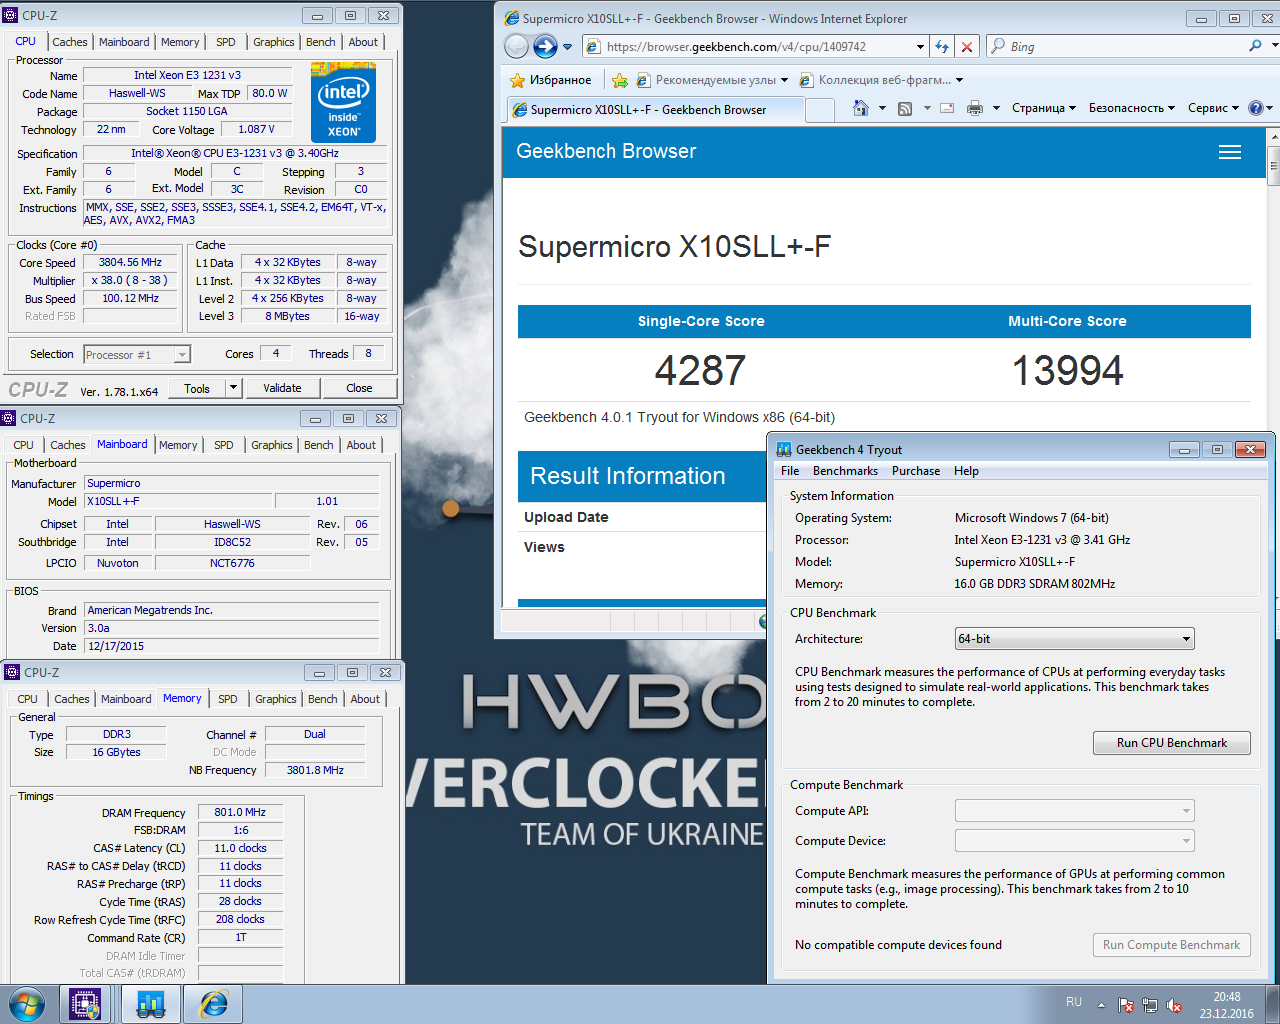Click the Run CPU Benchmark button
The image size is (1280, 1024).
click(x=1172, y=743)
